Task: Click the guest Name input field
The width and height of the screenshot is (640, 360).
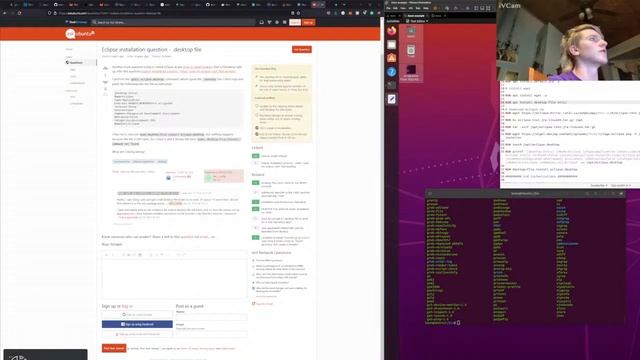Action: pos(211,317)
